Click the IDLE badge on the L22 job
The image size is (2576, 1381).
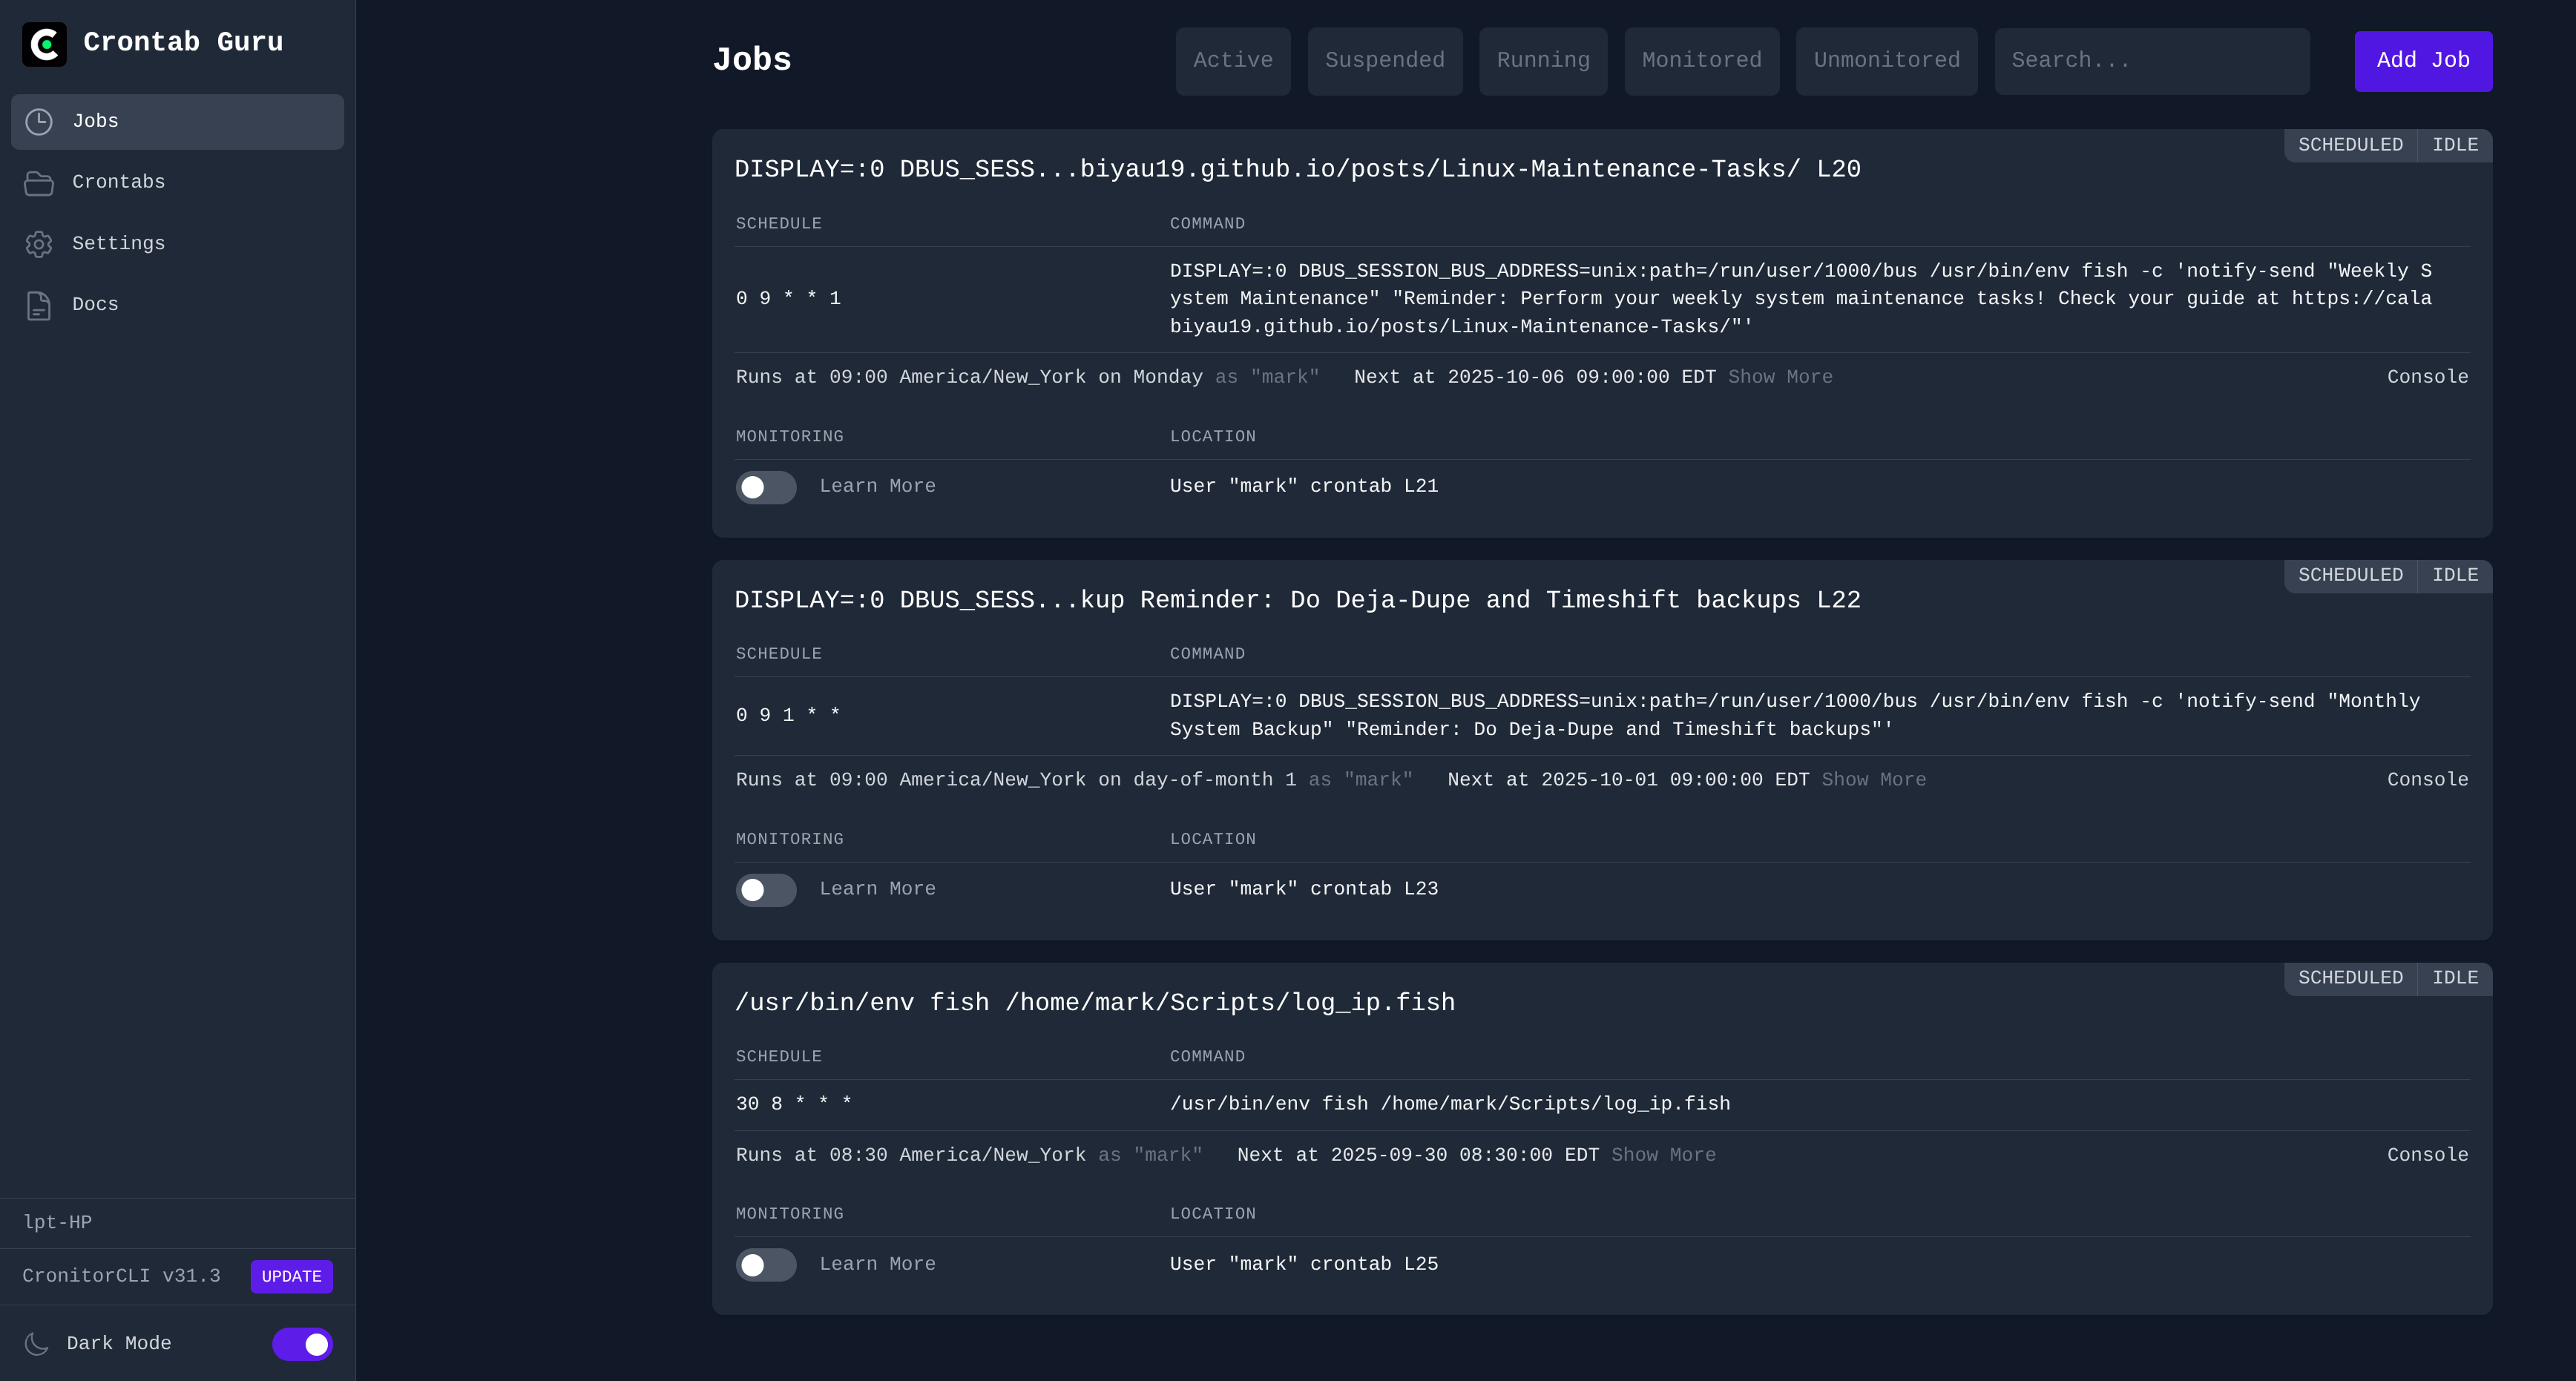(2455, 575)
